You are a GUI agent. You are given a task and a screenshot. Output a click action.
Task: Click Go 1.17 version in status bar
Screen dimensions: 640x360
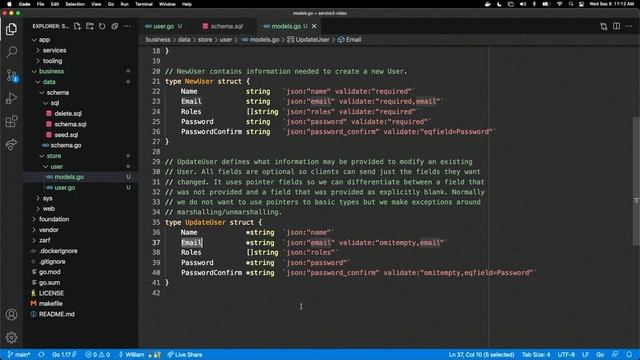tap(64, 355)
